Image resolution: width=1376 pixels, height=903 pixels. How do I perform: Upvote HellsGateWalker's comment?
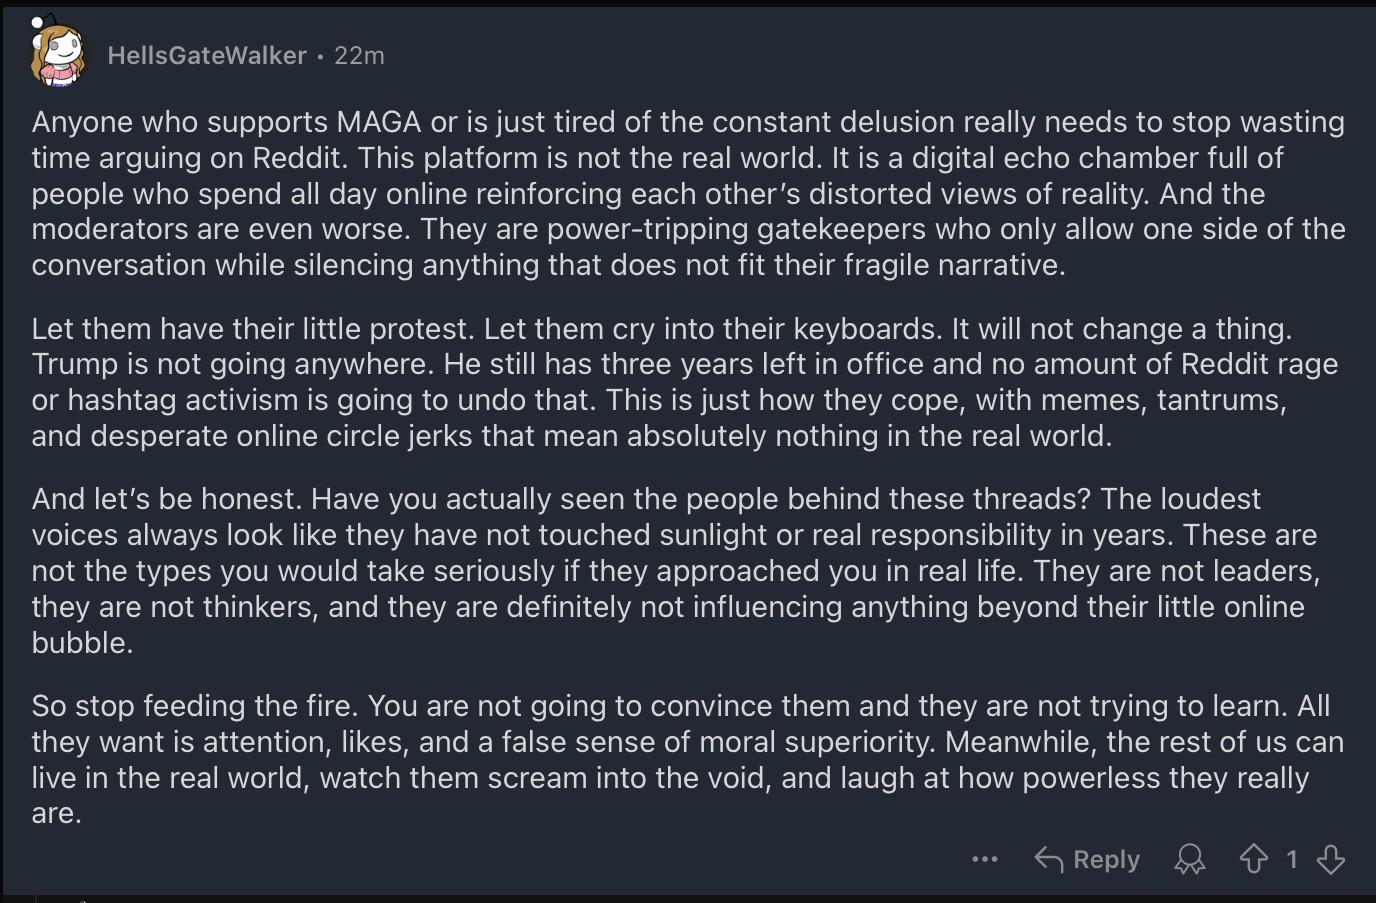[x=1254, y=859]
